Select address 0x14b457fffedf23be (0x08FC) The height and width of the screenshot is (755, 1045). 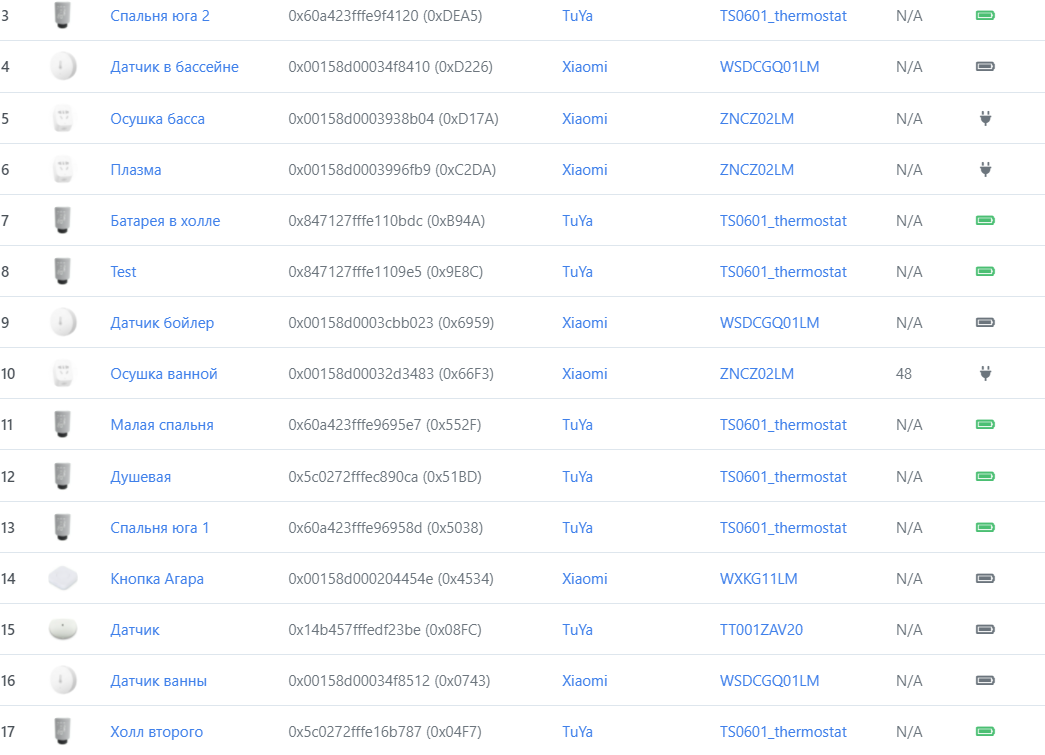(385, 630)
